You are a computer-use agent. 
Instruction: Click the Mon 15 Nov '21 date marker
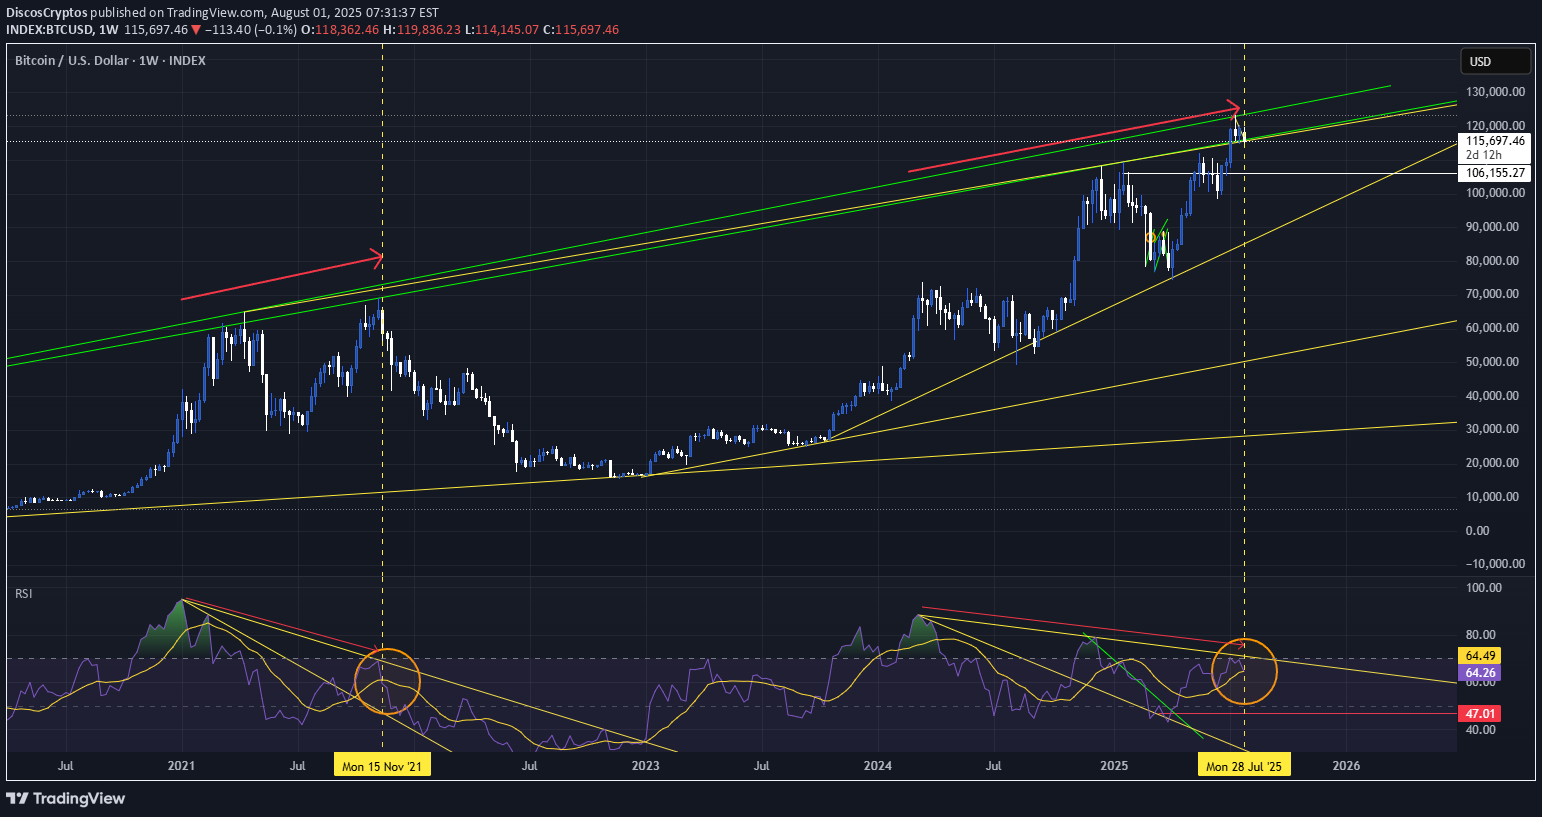382,766
